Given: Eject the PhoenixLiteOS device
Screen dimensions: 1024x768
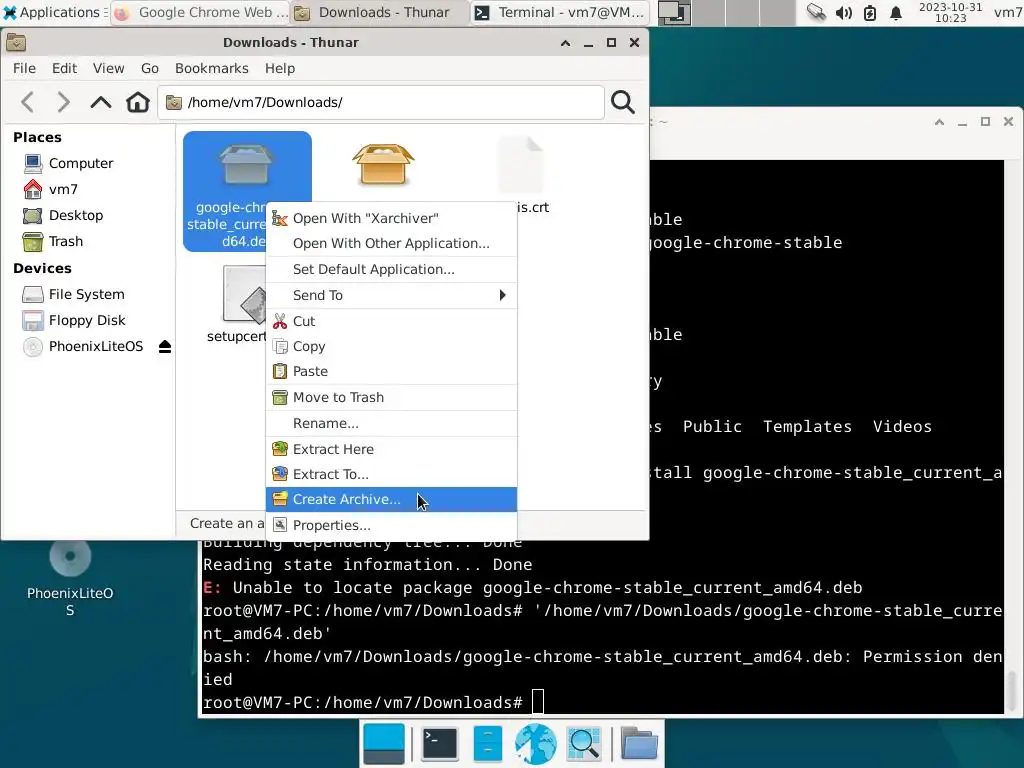Looking at the screenshot, I should point(165,346).
